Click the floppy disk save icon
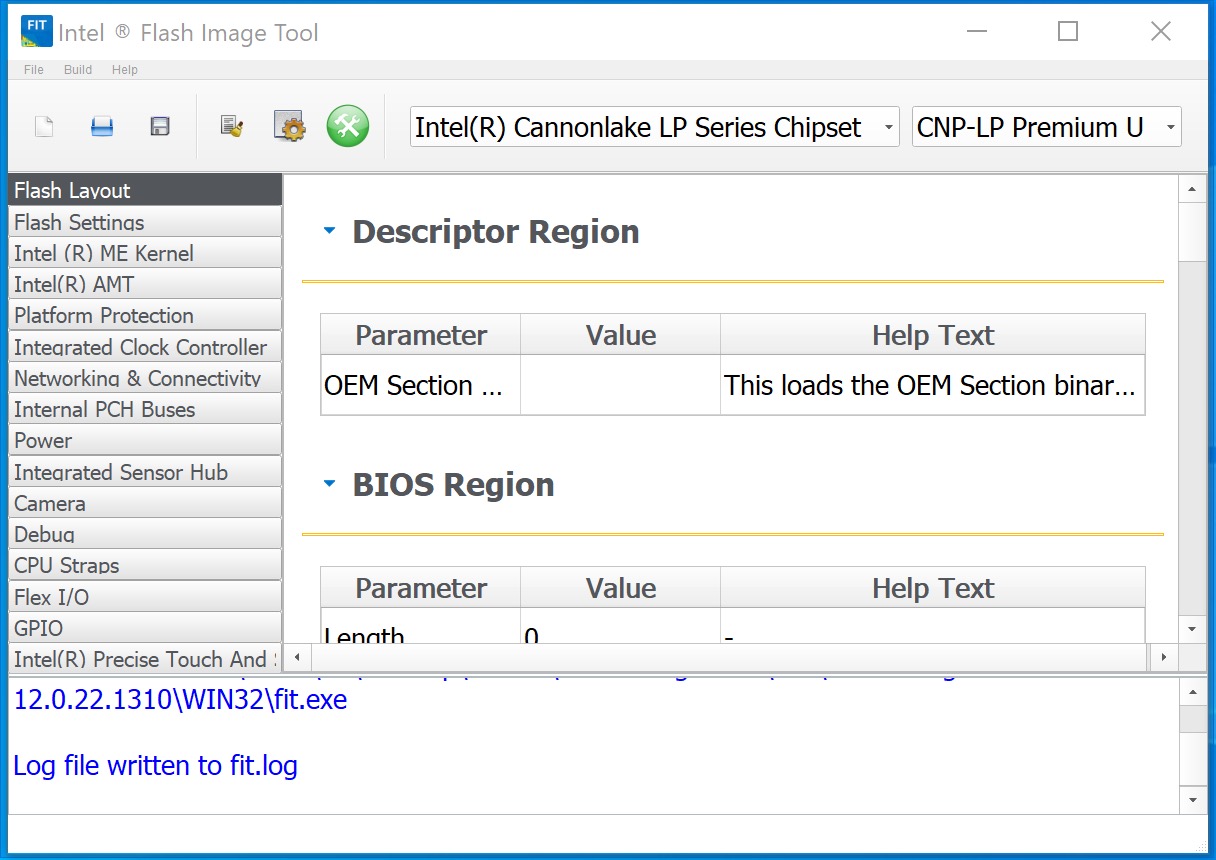Screen dimensions: 1216x860 (x=160, y=127)
